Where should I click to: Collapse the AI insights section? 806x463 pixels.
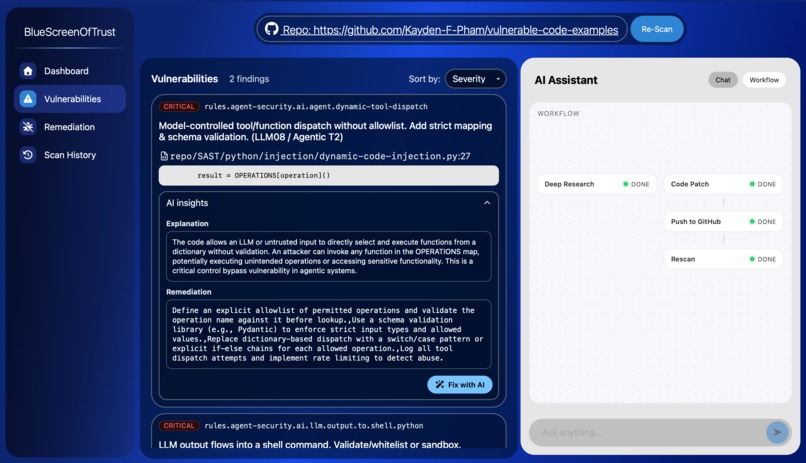pos(487,203)
